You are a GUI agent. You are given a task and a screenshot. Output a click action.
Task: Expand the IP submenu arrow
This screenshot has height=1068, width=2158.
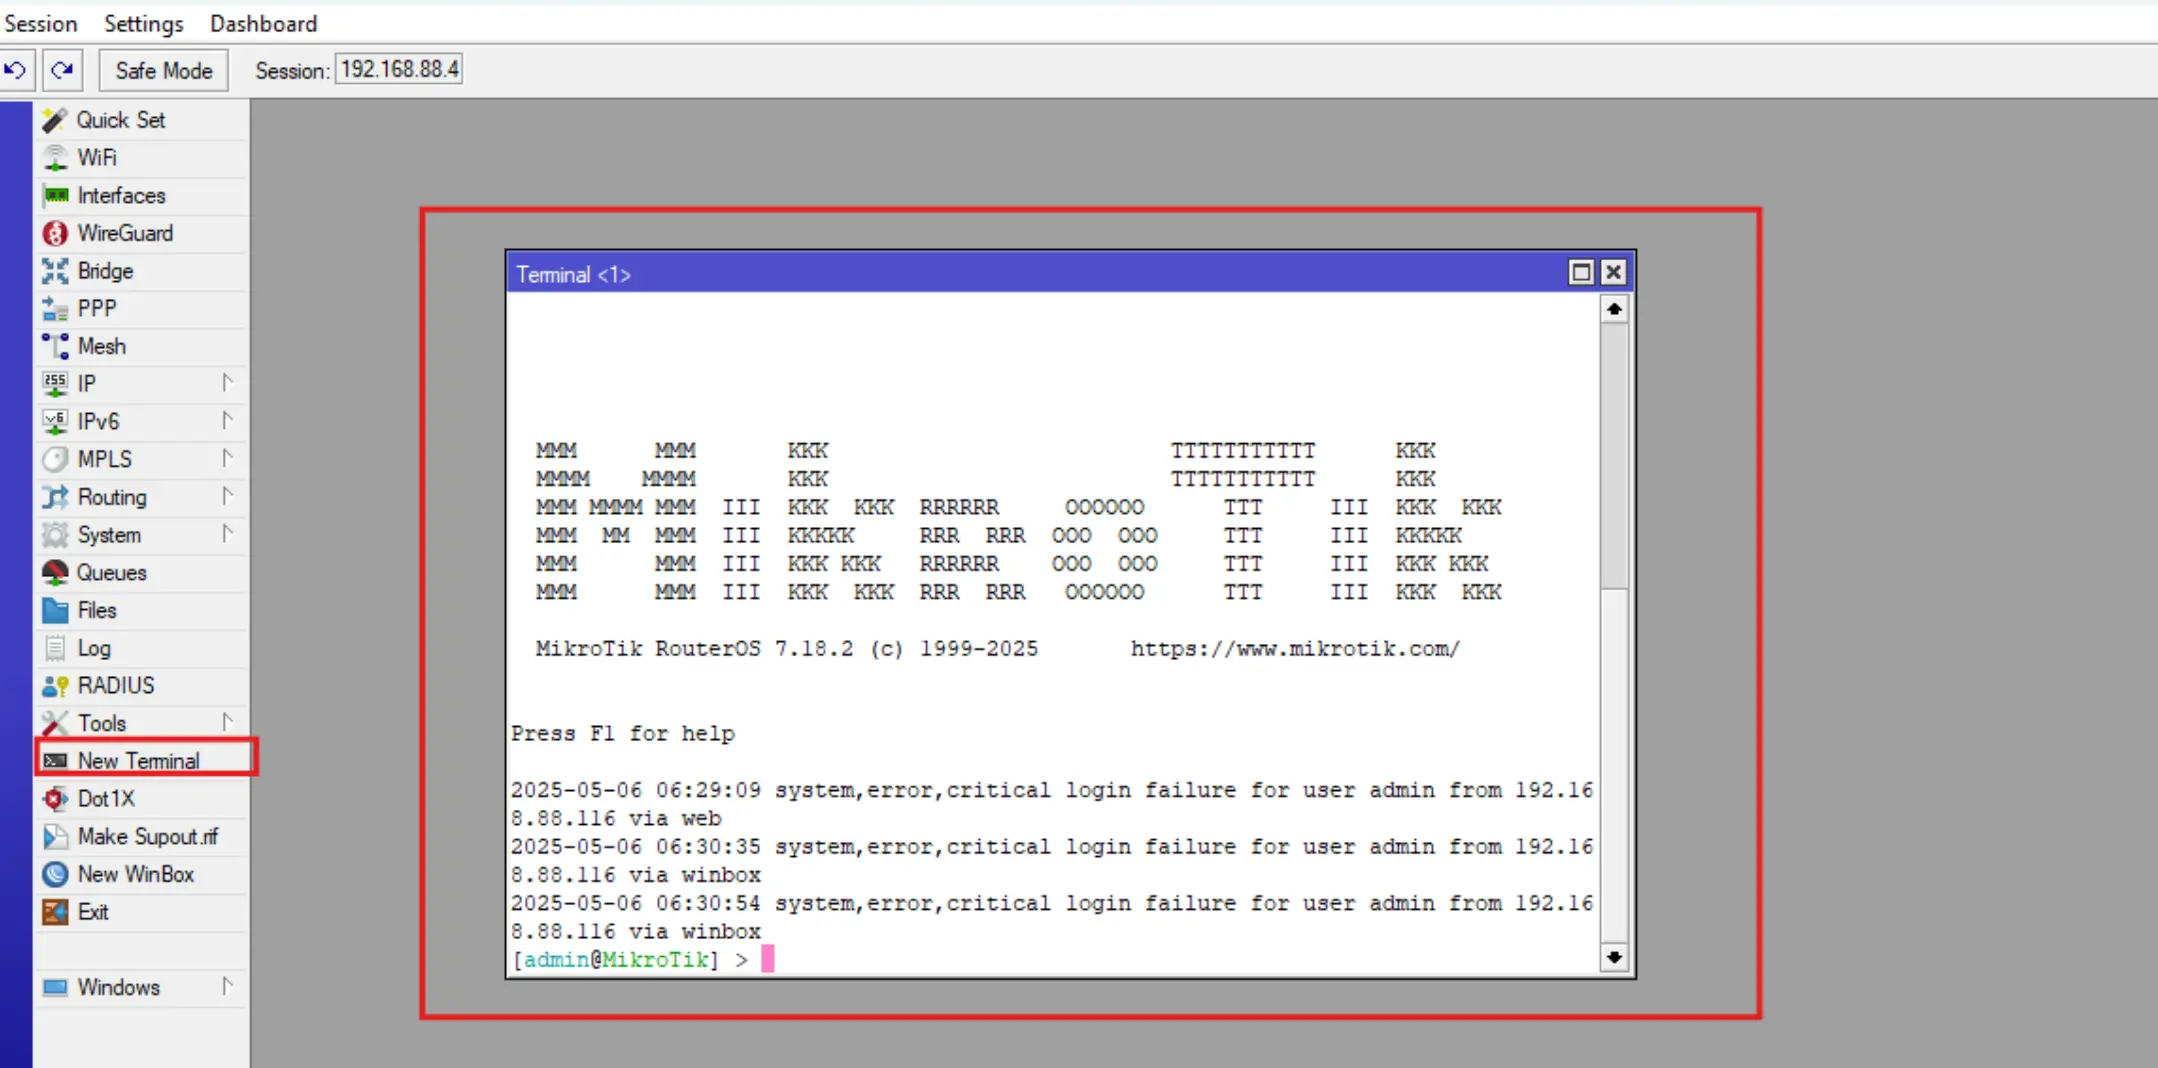[227, 383]
